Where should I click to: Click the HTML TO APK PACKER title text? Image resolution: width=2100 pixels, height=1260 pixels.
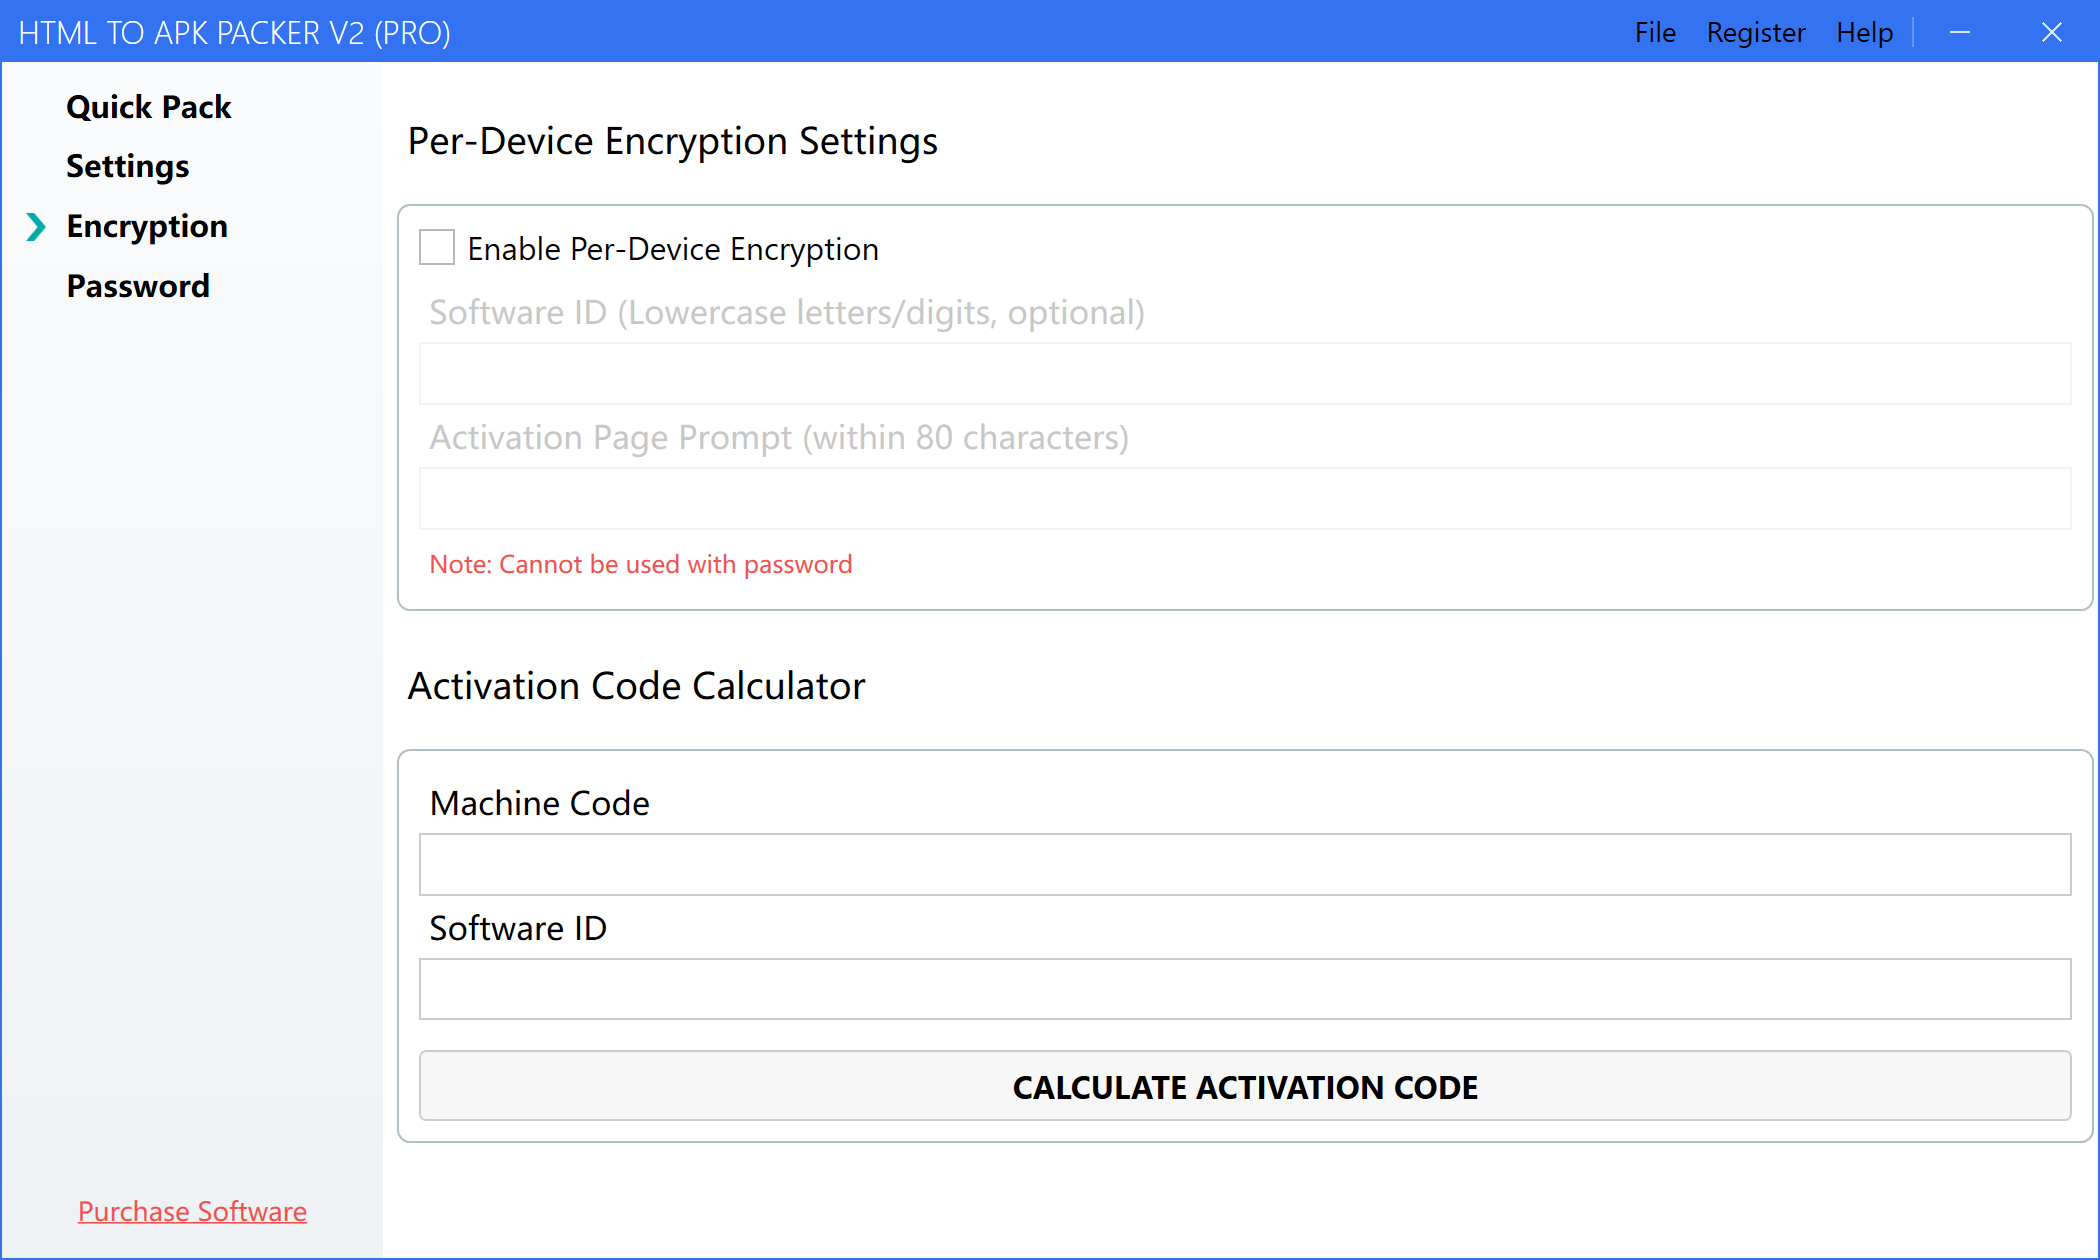tap(235, 32)
